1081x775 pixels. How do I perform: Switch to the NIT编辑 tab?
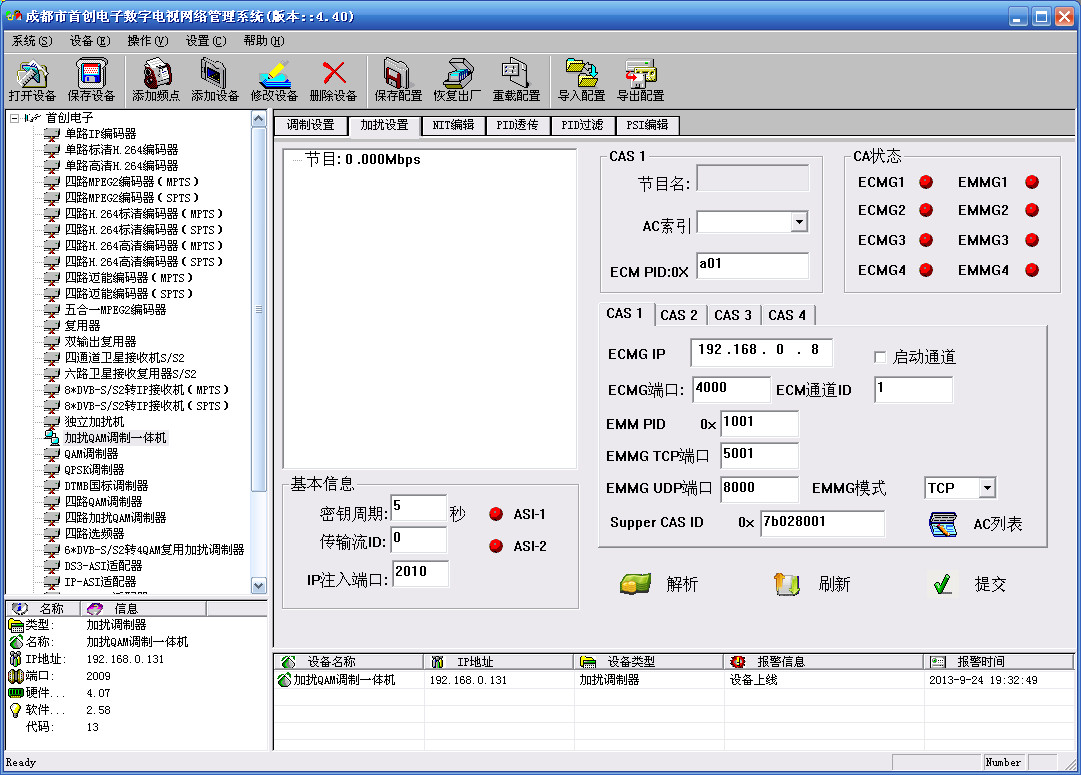[x=453, y=125]
